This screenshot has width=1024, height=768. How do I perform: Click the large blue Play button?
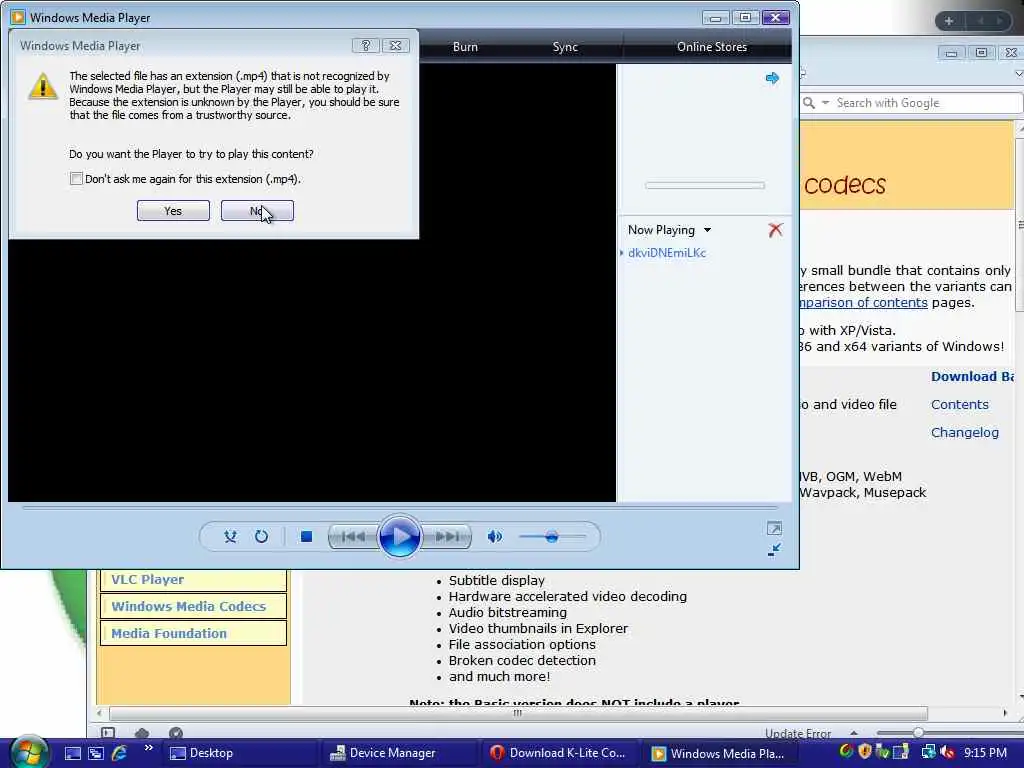(x=399, y=537)
